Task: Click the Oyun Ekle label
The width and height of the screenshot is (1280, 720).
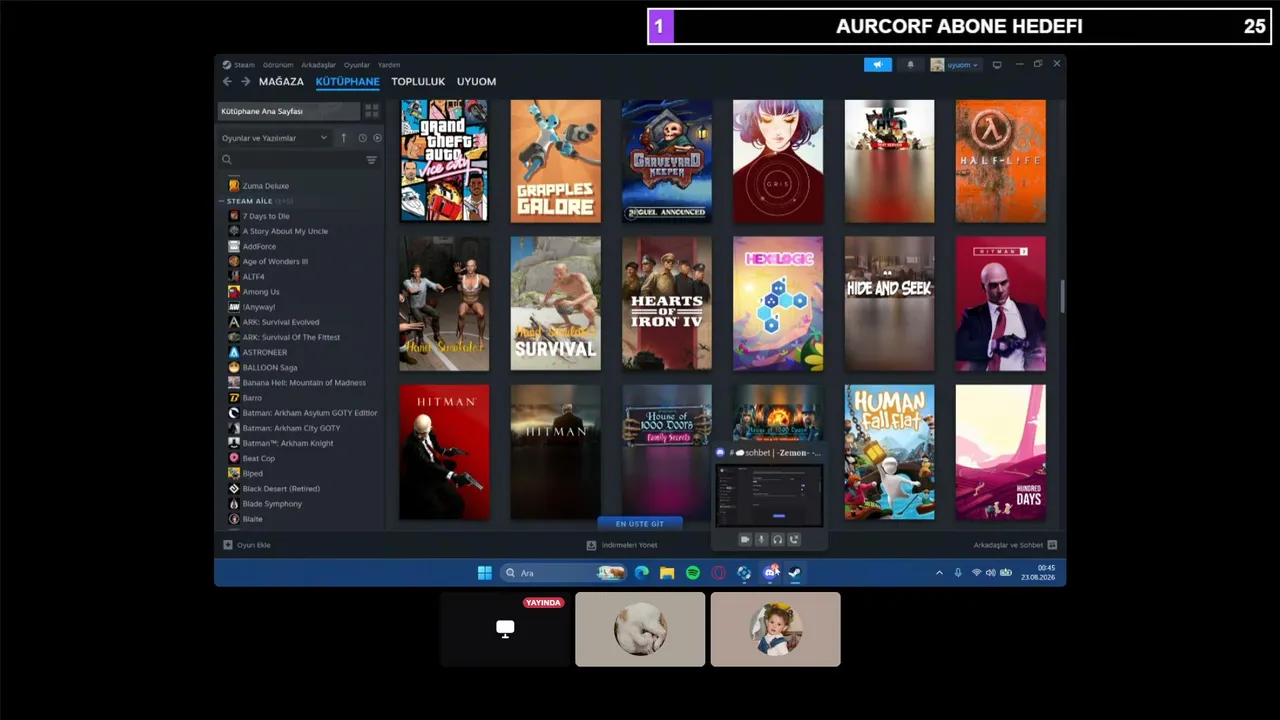Action: (254, 545)
